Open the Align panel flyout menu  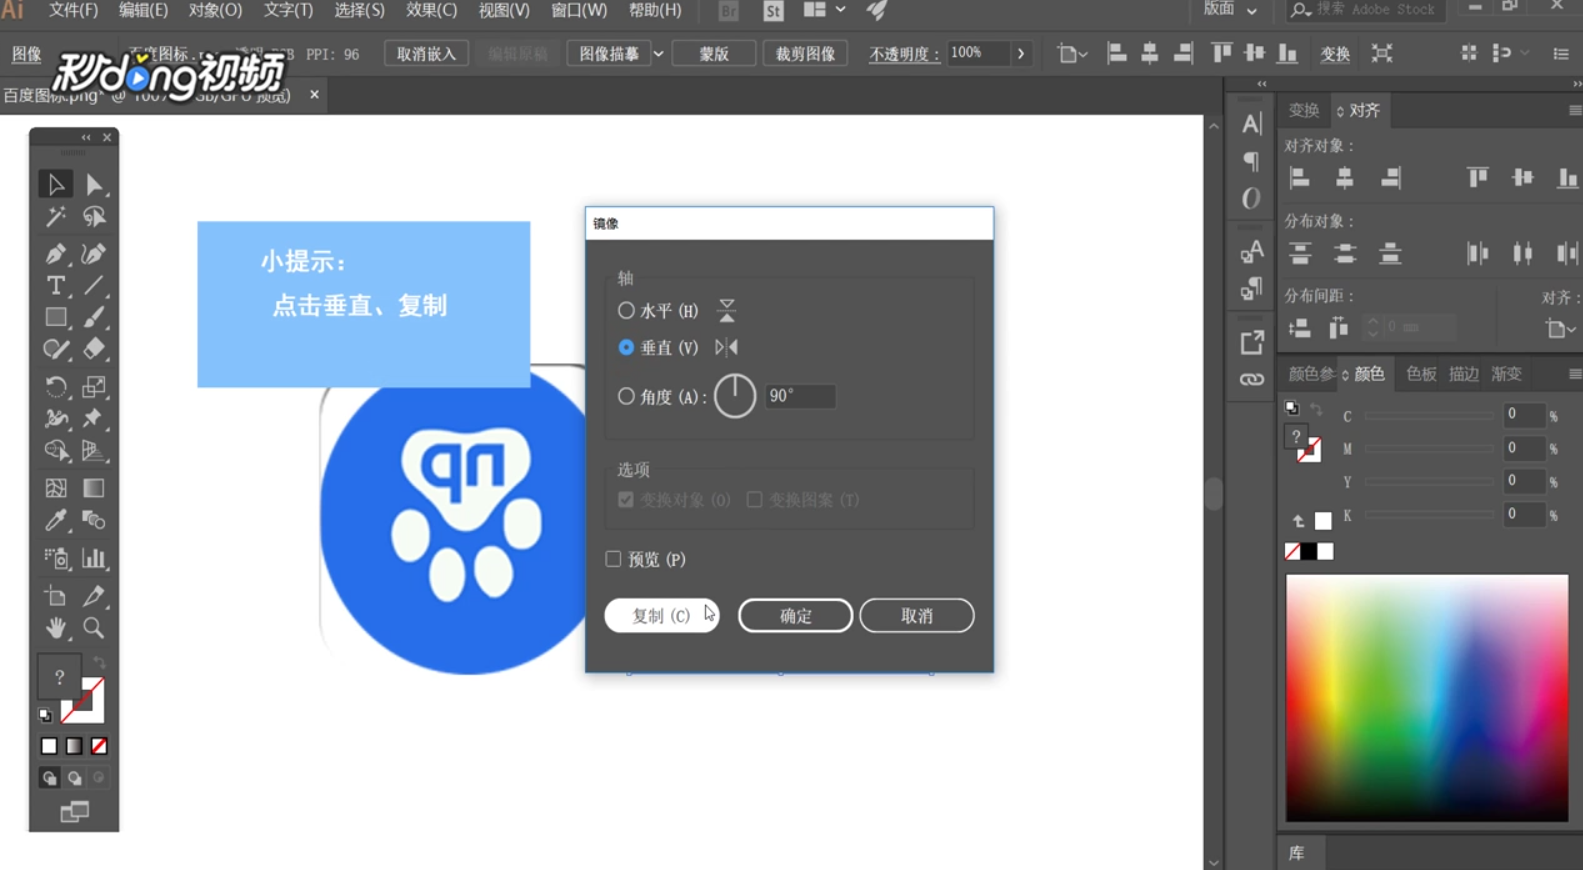[x=1574, y=111]
